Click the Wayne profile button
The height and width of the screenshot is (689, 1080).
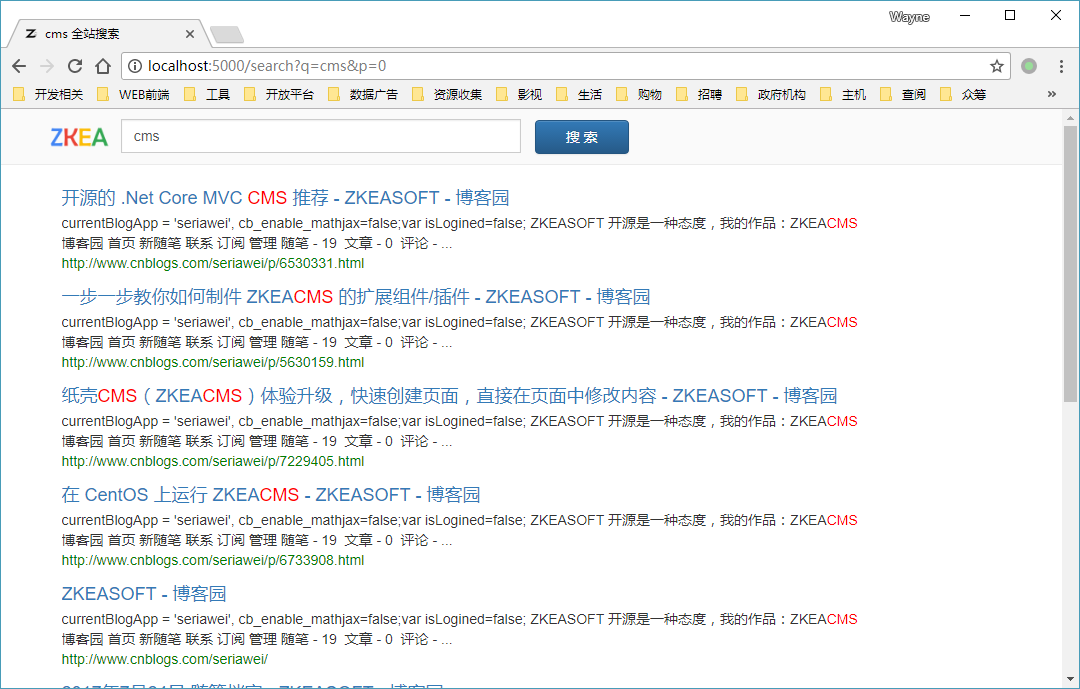[909, 17]
